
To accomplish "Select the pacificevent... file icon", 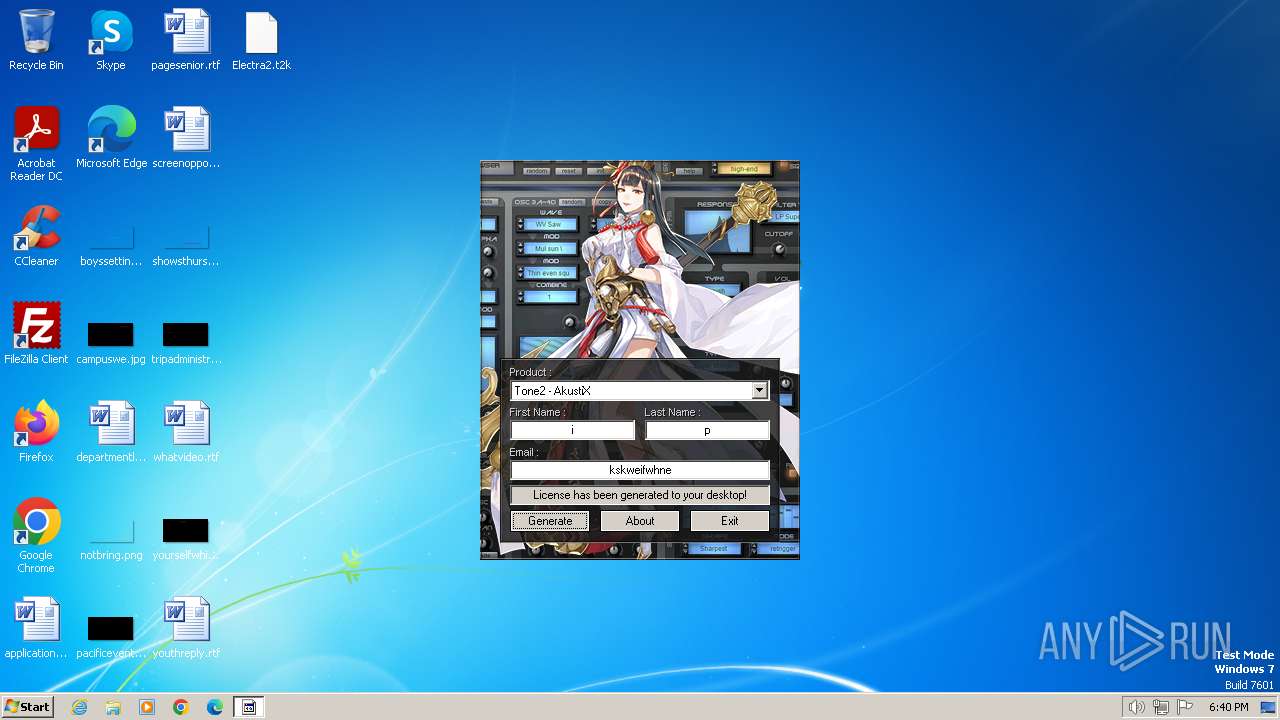I will (x=111, y=637).
